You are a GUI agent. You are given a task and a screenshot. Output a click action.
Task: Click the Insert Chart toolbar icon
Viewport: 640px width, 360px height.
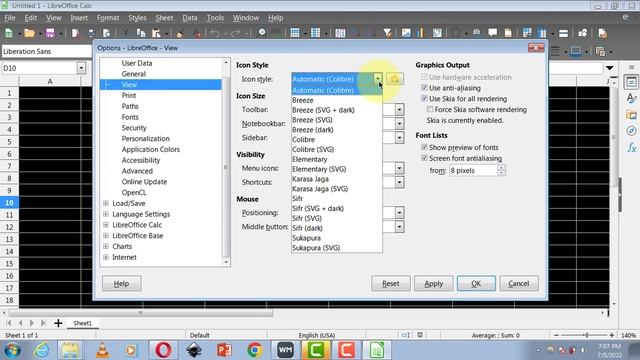(x=421, y=33)
